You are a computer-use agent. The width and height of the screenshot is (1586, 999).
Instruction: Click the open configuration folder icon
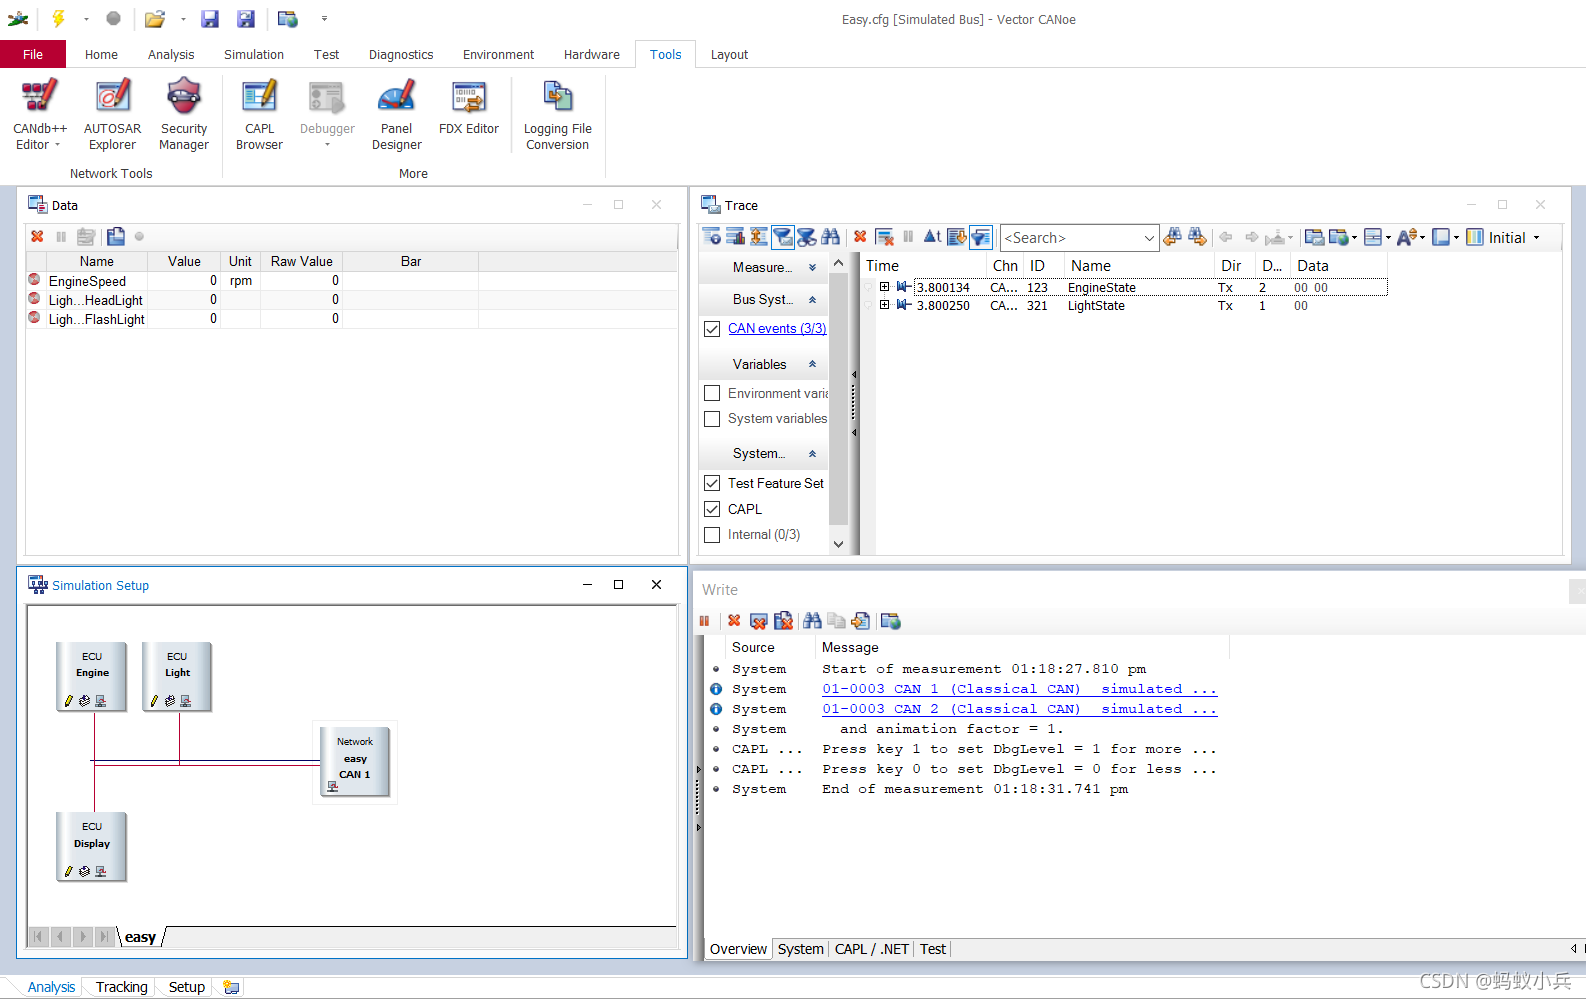pyautogui.click(x=154, y=18)
